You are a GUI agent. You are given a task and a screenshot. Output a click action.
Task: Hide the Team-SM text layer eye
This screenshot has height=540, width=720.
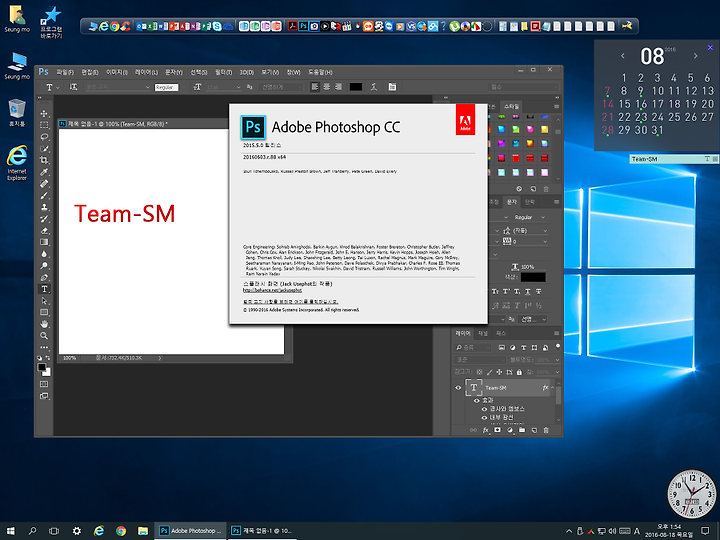pyautogui.click(x=458, y=388)
